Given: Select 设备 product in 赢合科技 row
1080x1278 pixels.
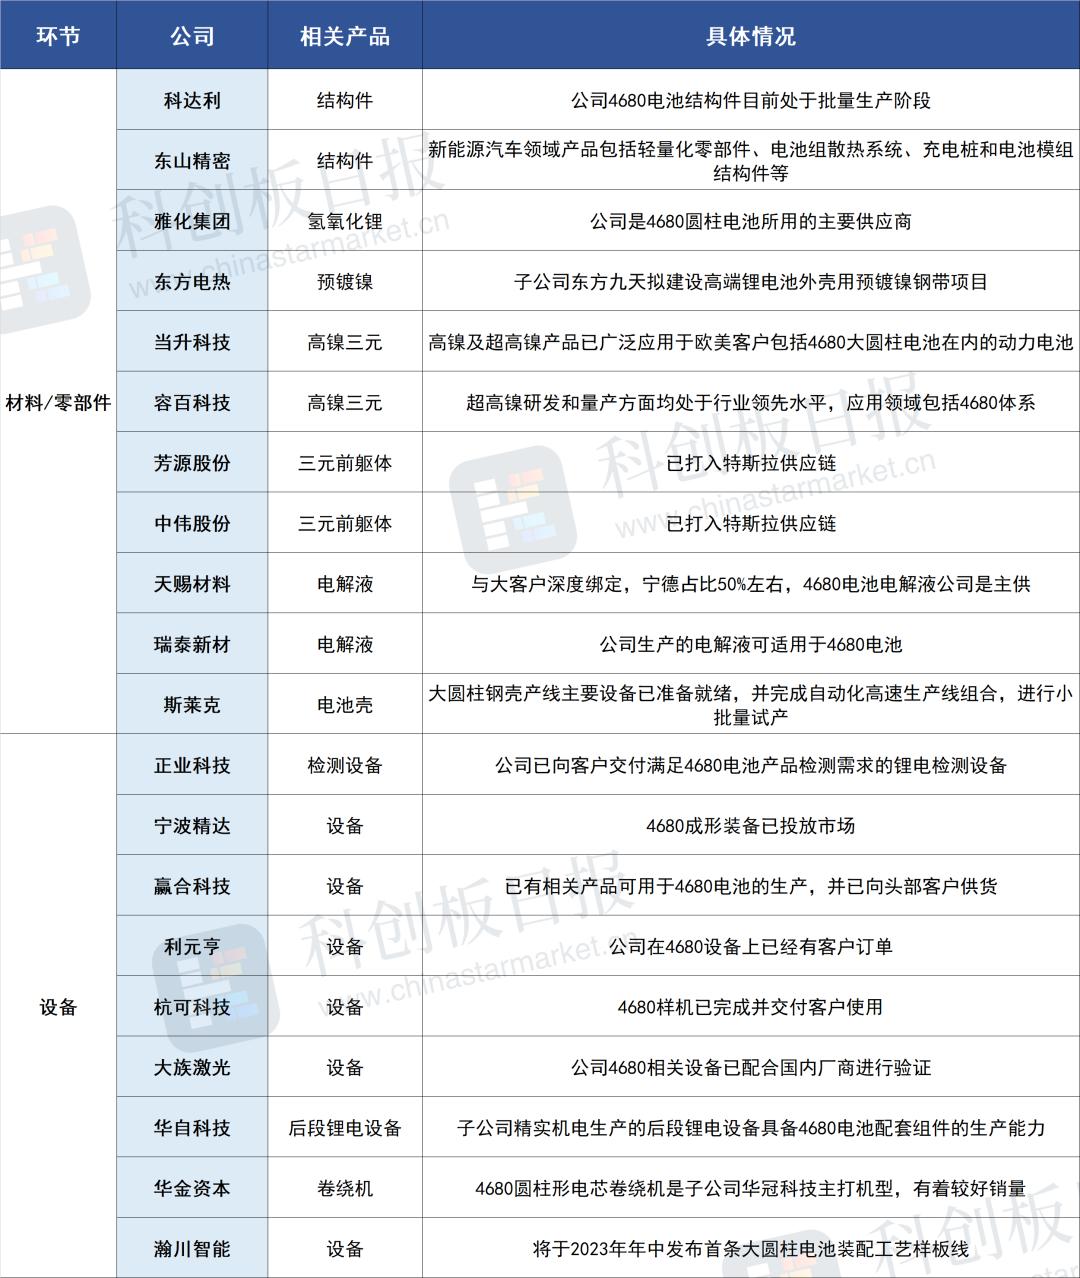Looking at the screenshot, I should point(345,886).
